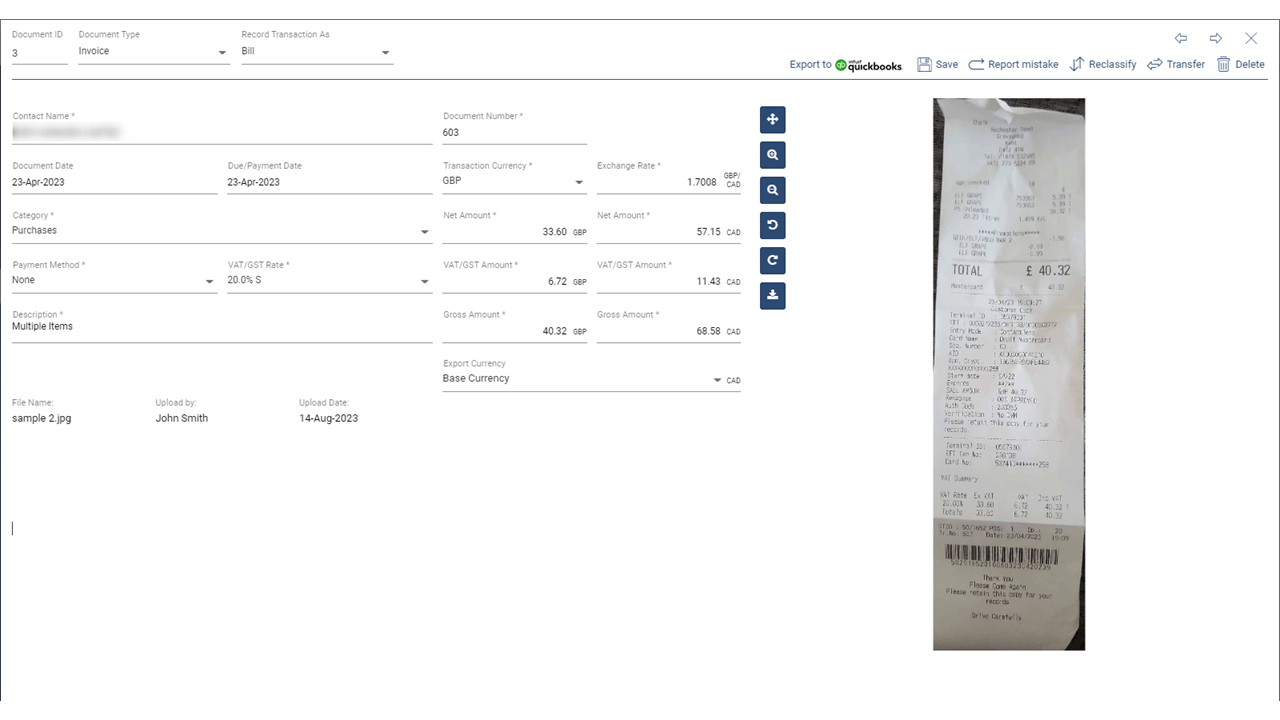This screenshot has width=1280, height=720.
Task: Open the Category dropdown showing Purchases
Action: pos(424,231)
